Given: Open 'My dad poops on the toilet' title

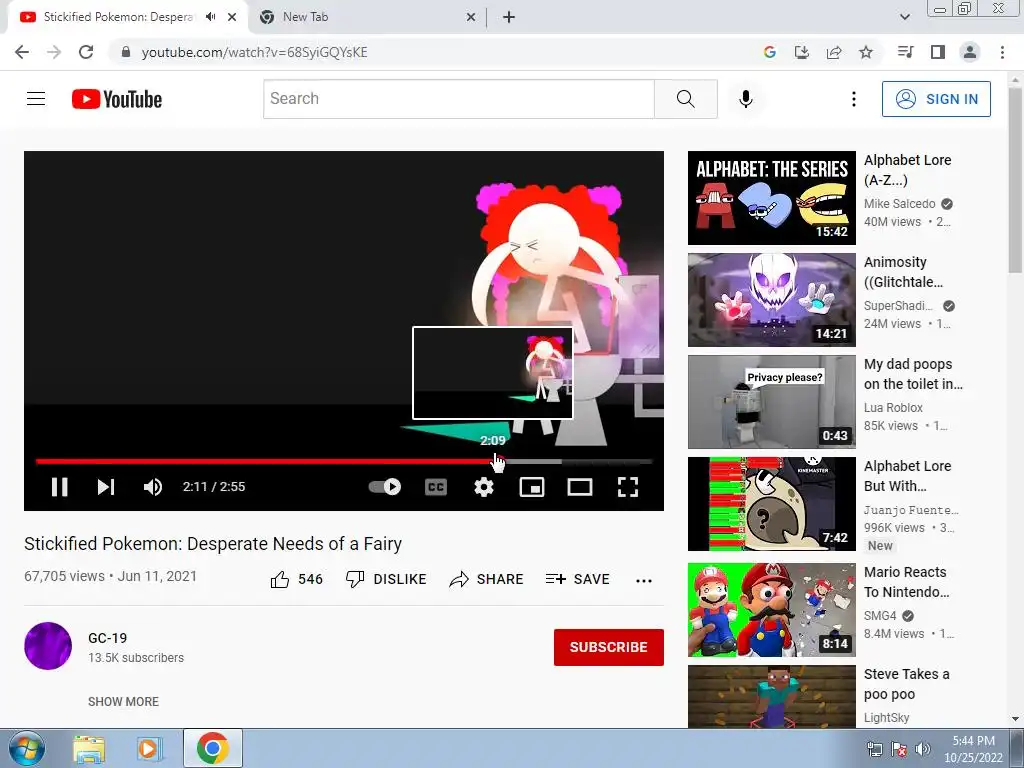Looking at the screenshot, I should tap(913, 374).
